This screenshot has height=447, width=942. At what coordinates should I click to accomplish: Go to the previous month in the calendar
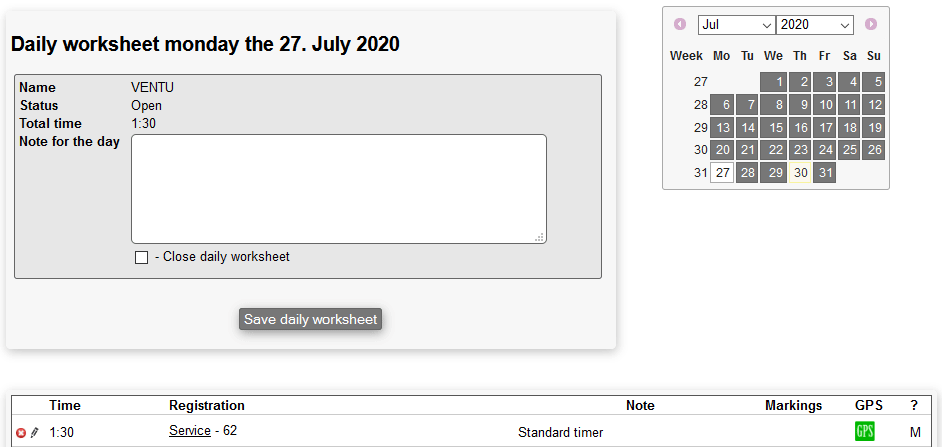[680, 24]
